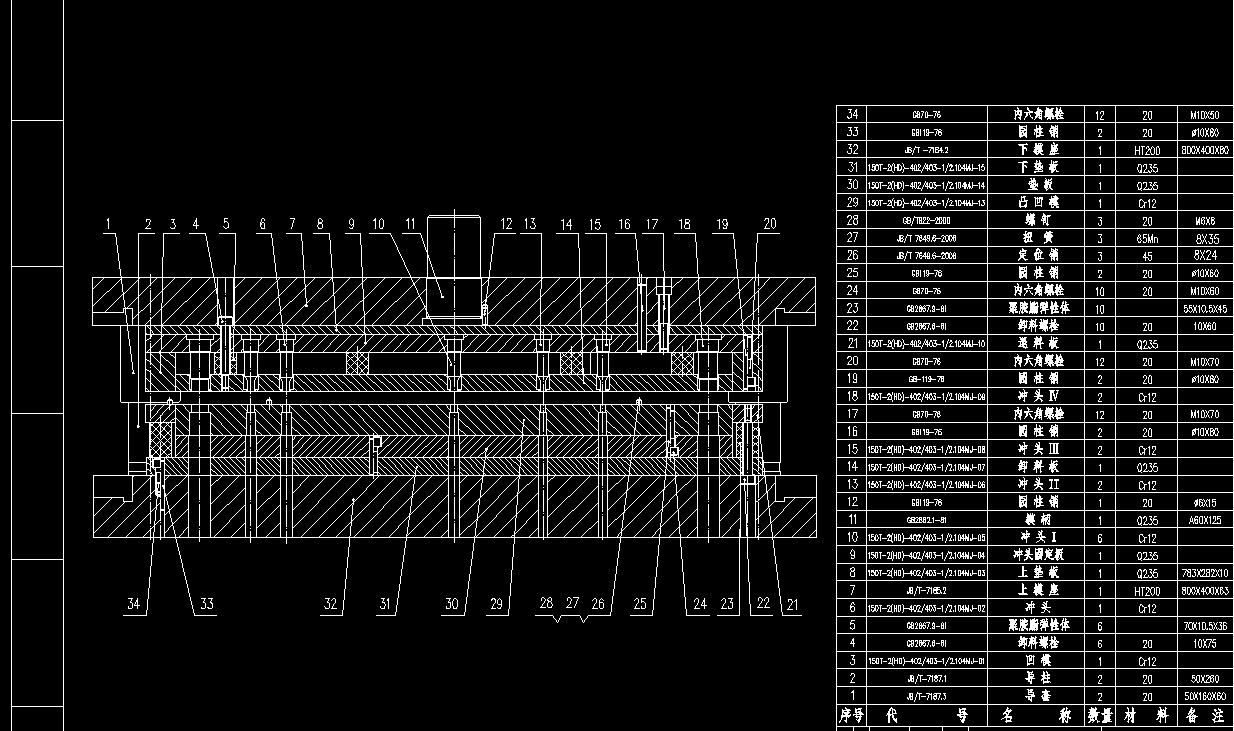Click the 783X282X10 specification cell
1234x731 pixels.
(1205, 573)
